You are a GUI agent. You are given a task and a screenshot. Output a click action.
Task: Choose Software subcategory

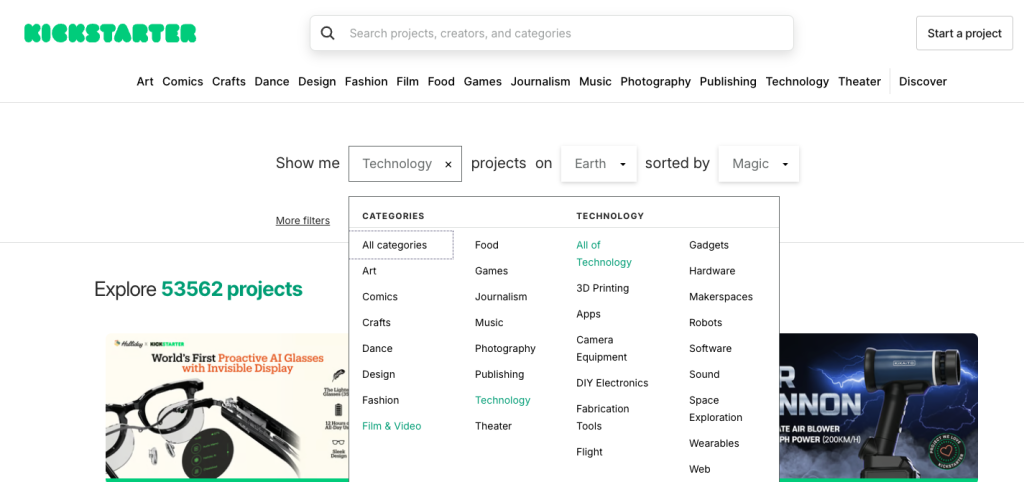click(711, 349)
